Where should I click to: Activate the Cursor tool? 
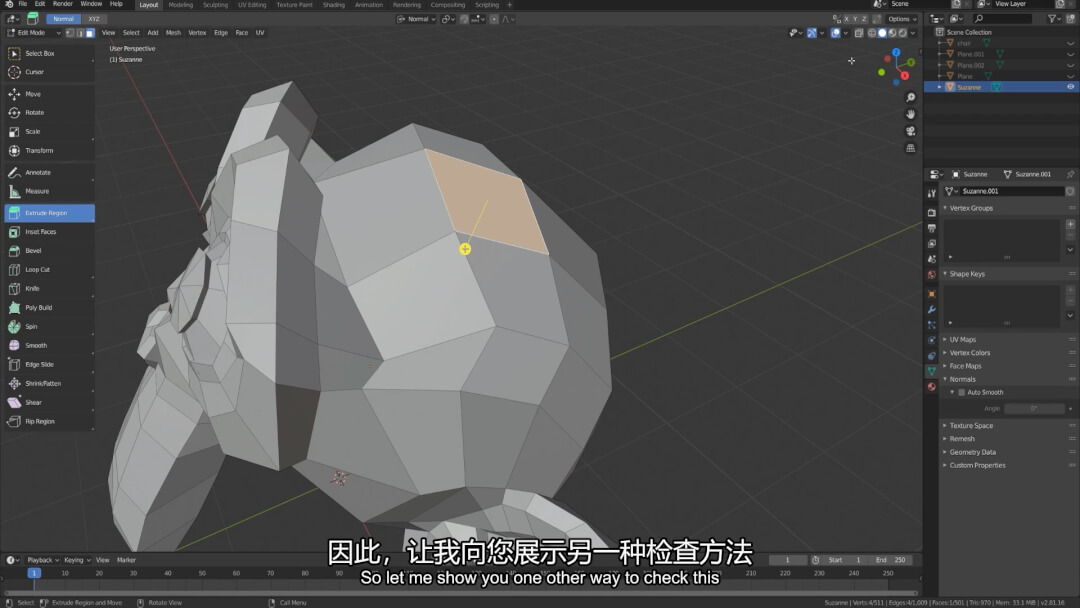[49, 72]
